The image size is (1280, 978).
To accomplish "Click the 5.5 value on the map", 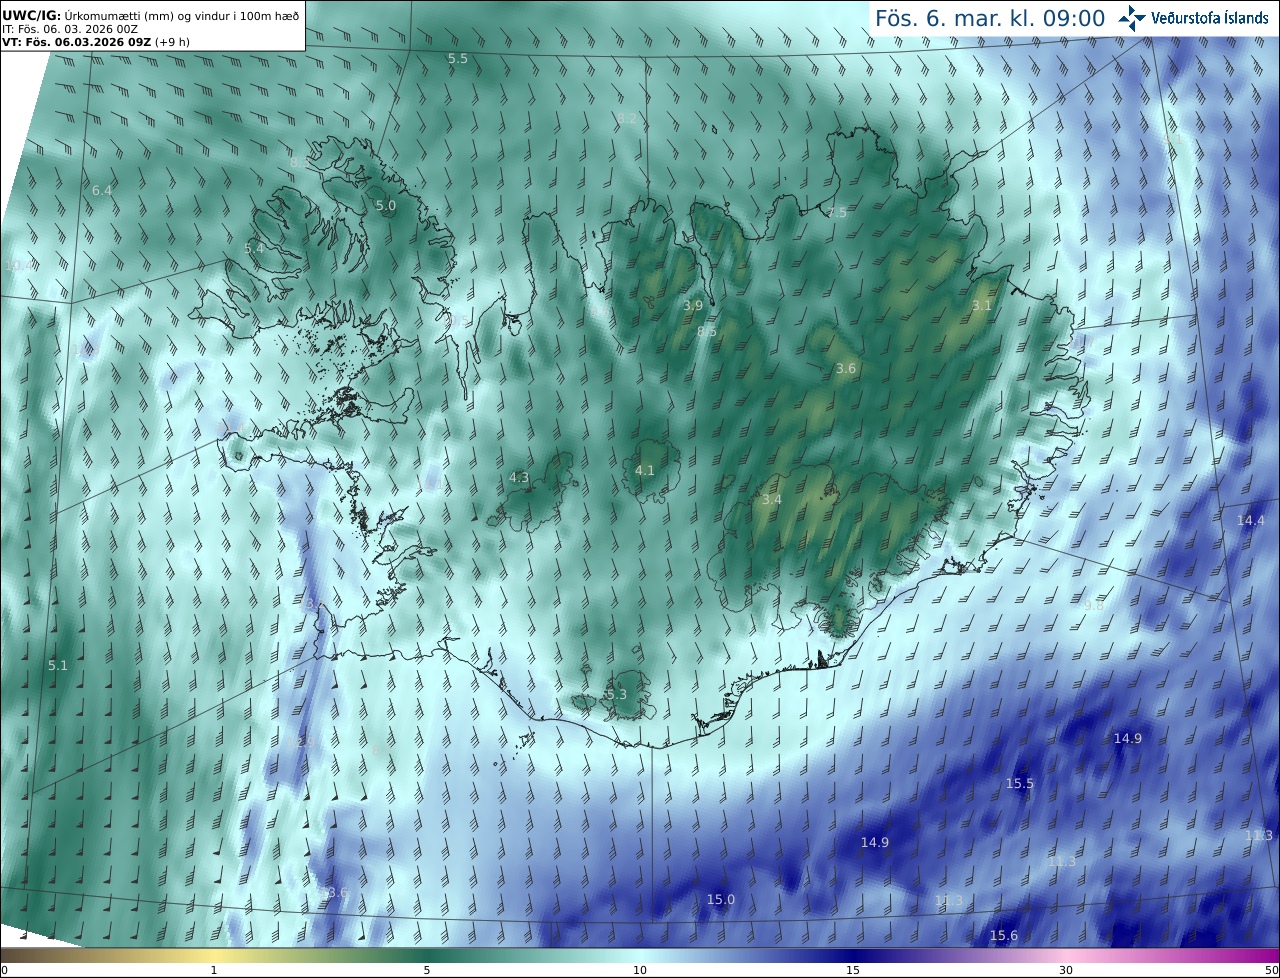I will pyautogui.click(x=458, y=59).
